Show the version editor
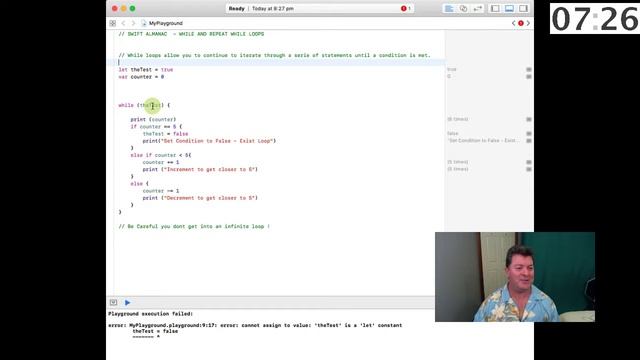The height and width of the screenshot is (360, 640). (478, 9)
